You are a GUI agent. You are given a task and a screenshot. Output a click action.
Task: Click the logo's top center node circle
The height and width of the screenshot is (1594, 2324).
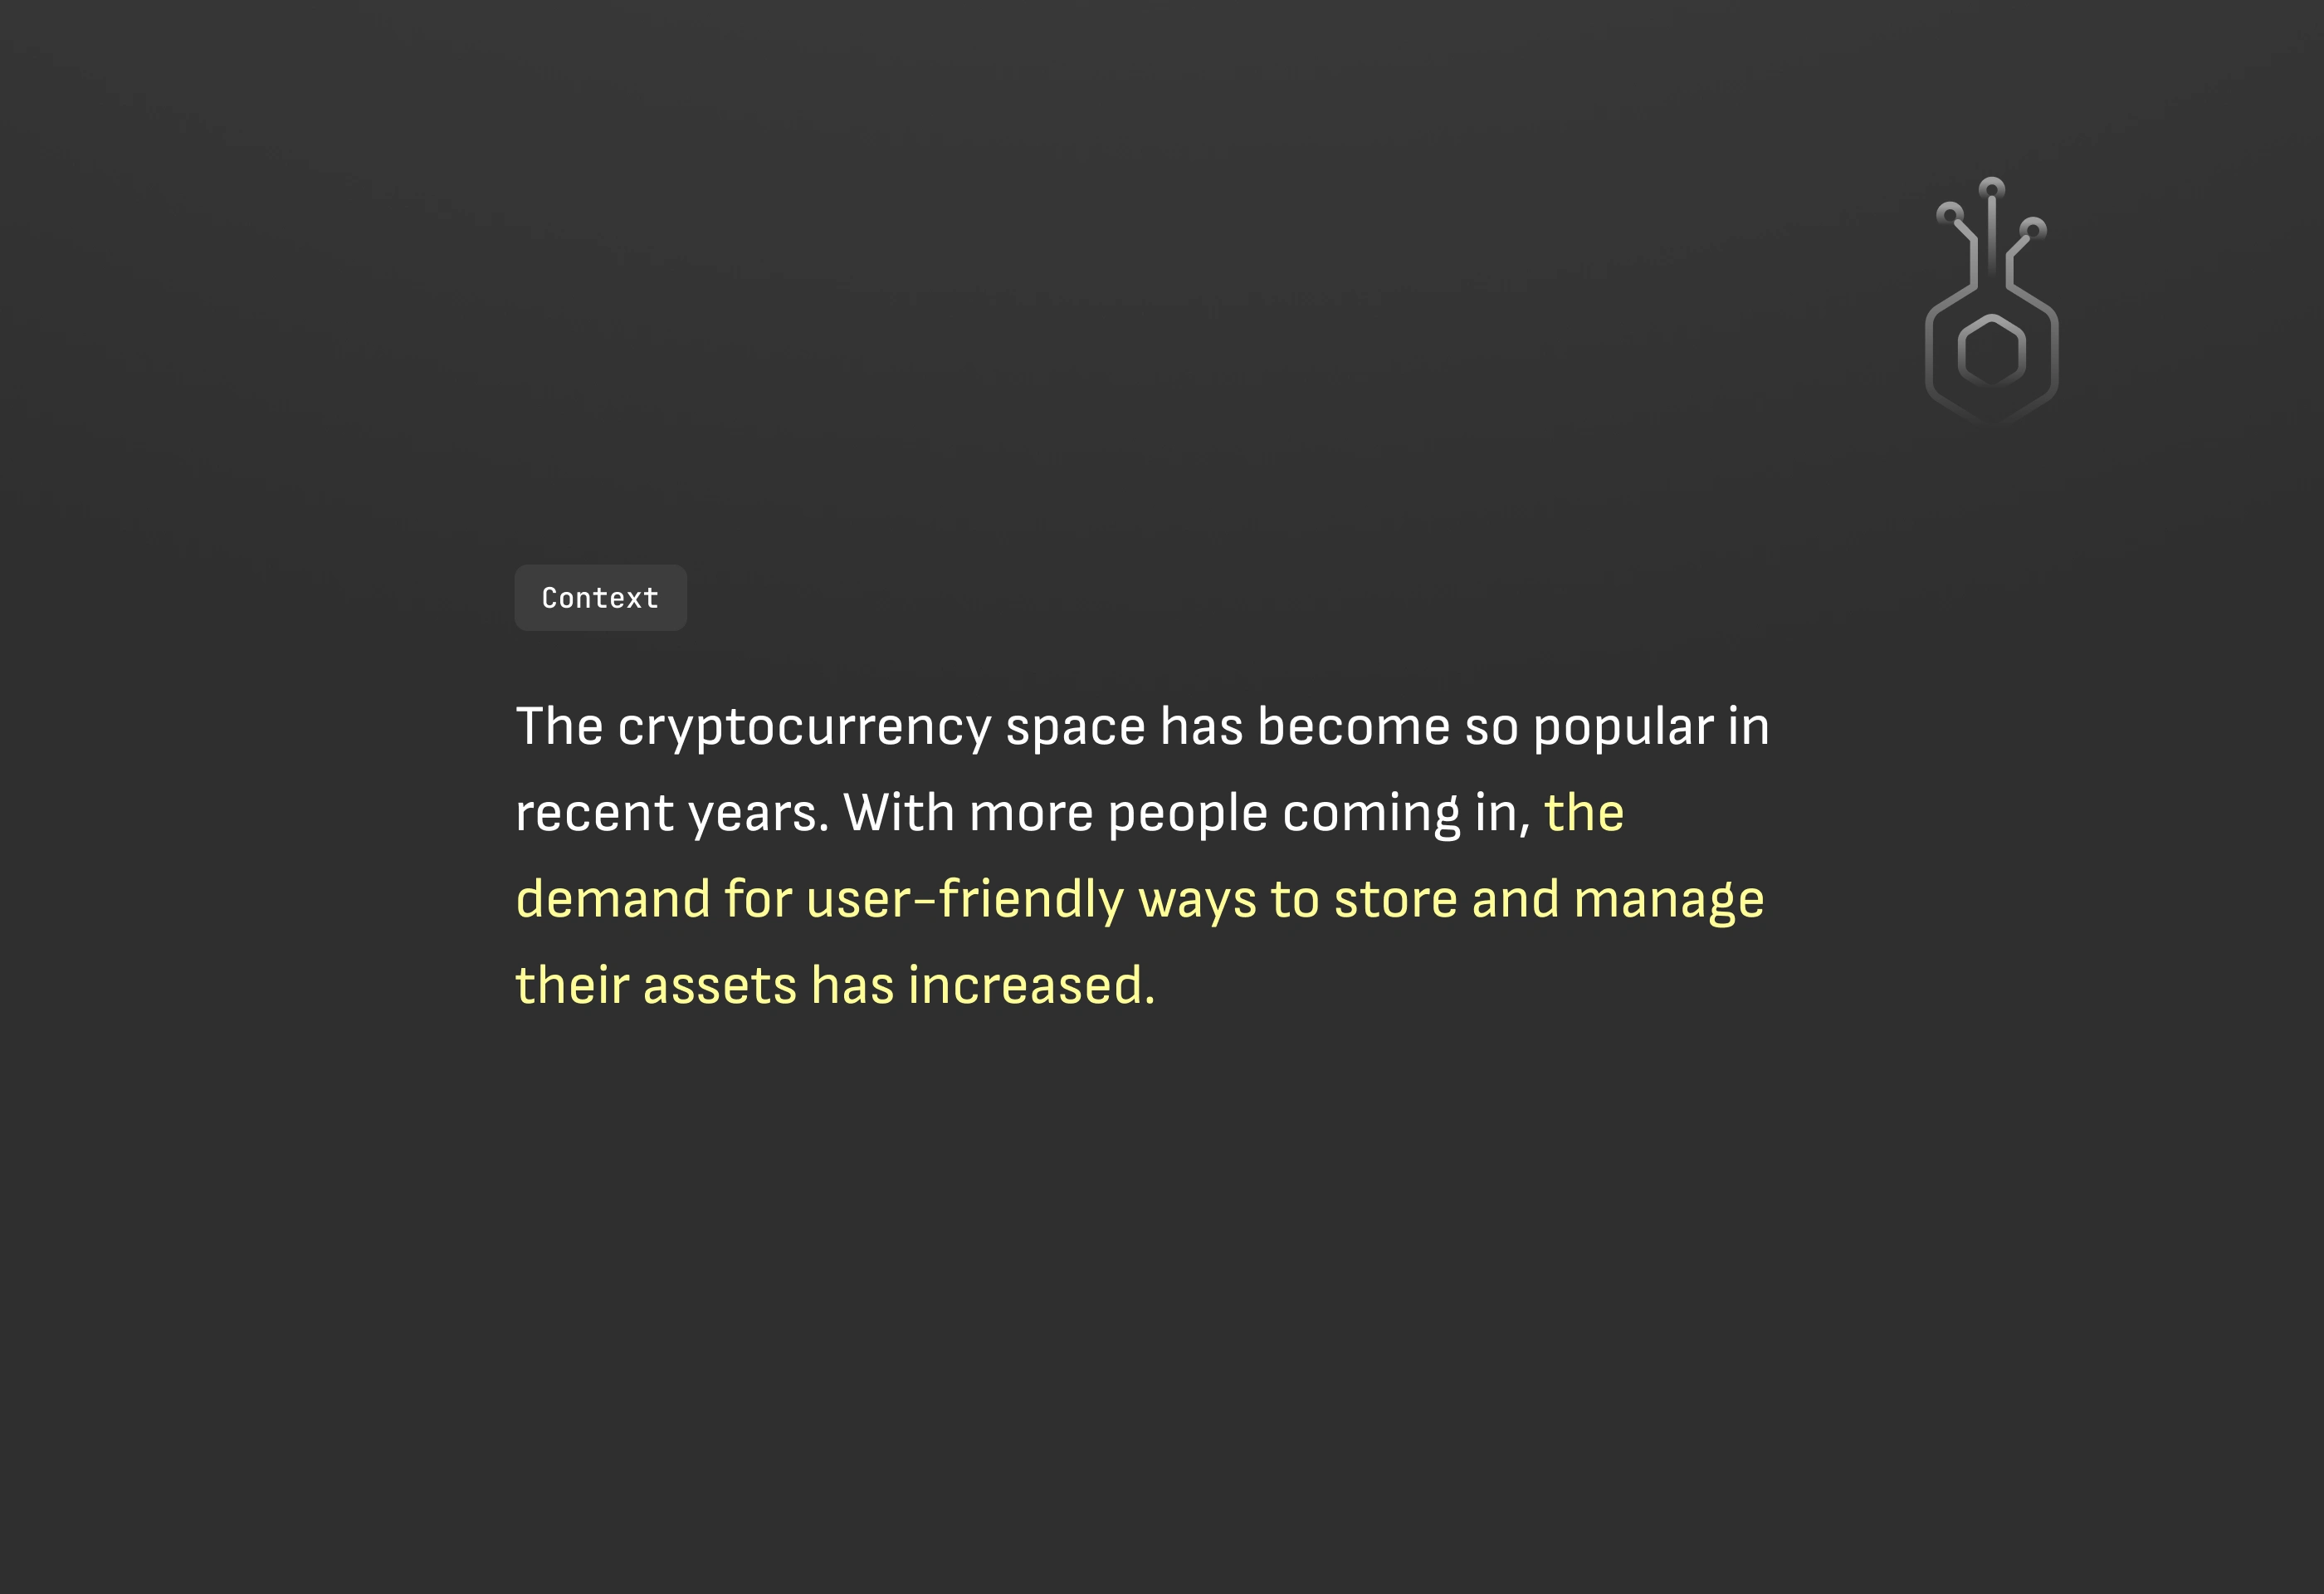coord(1992,188)
